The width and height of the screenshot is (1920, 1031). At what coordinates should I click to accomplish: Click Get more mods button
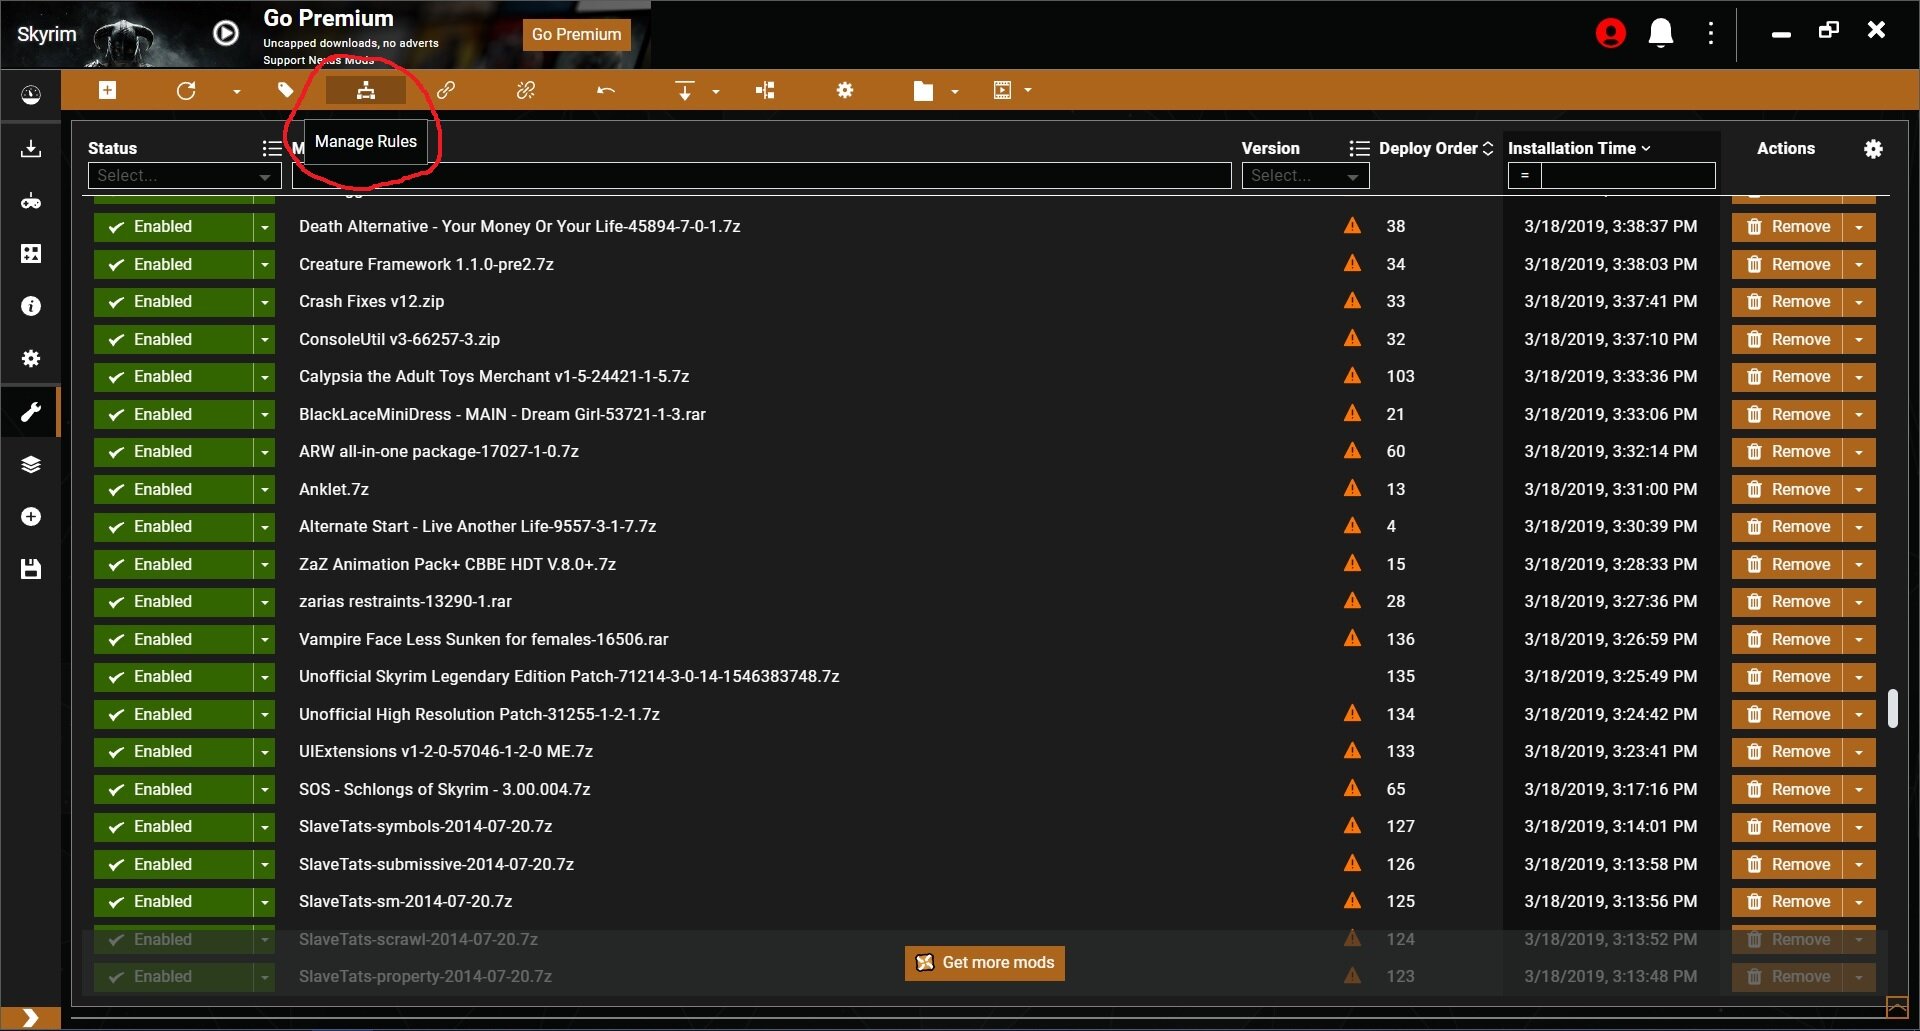(x=984, y=963)
